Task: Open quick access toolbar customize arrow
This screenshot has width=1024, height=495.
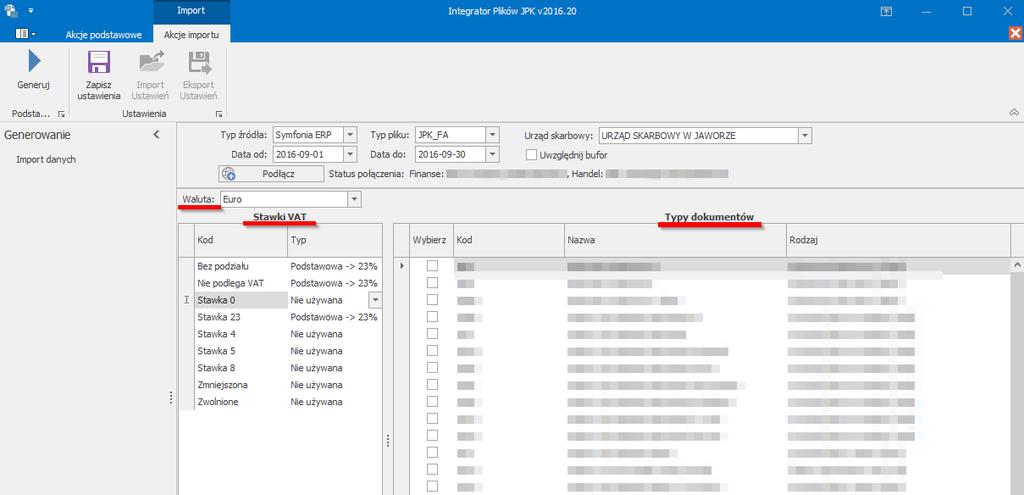Action: (30, 11)
